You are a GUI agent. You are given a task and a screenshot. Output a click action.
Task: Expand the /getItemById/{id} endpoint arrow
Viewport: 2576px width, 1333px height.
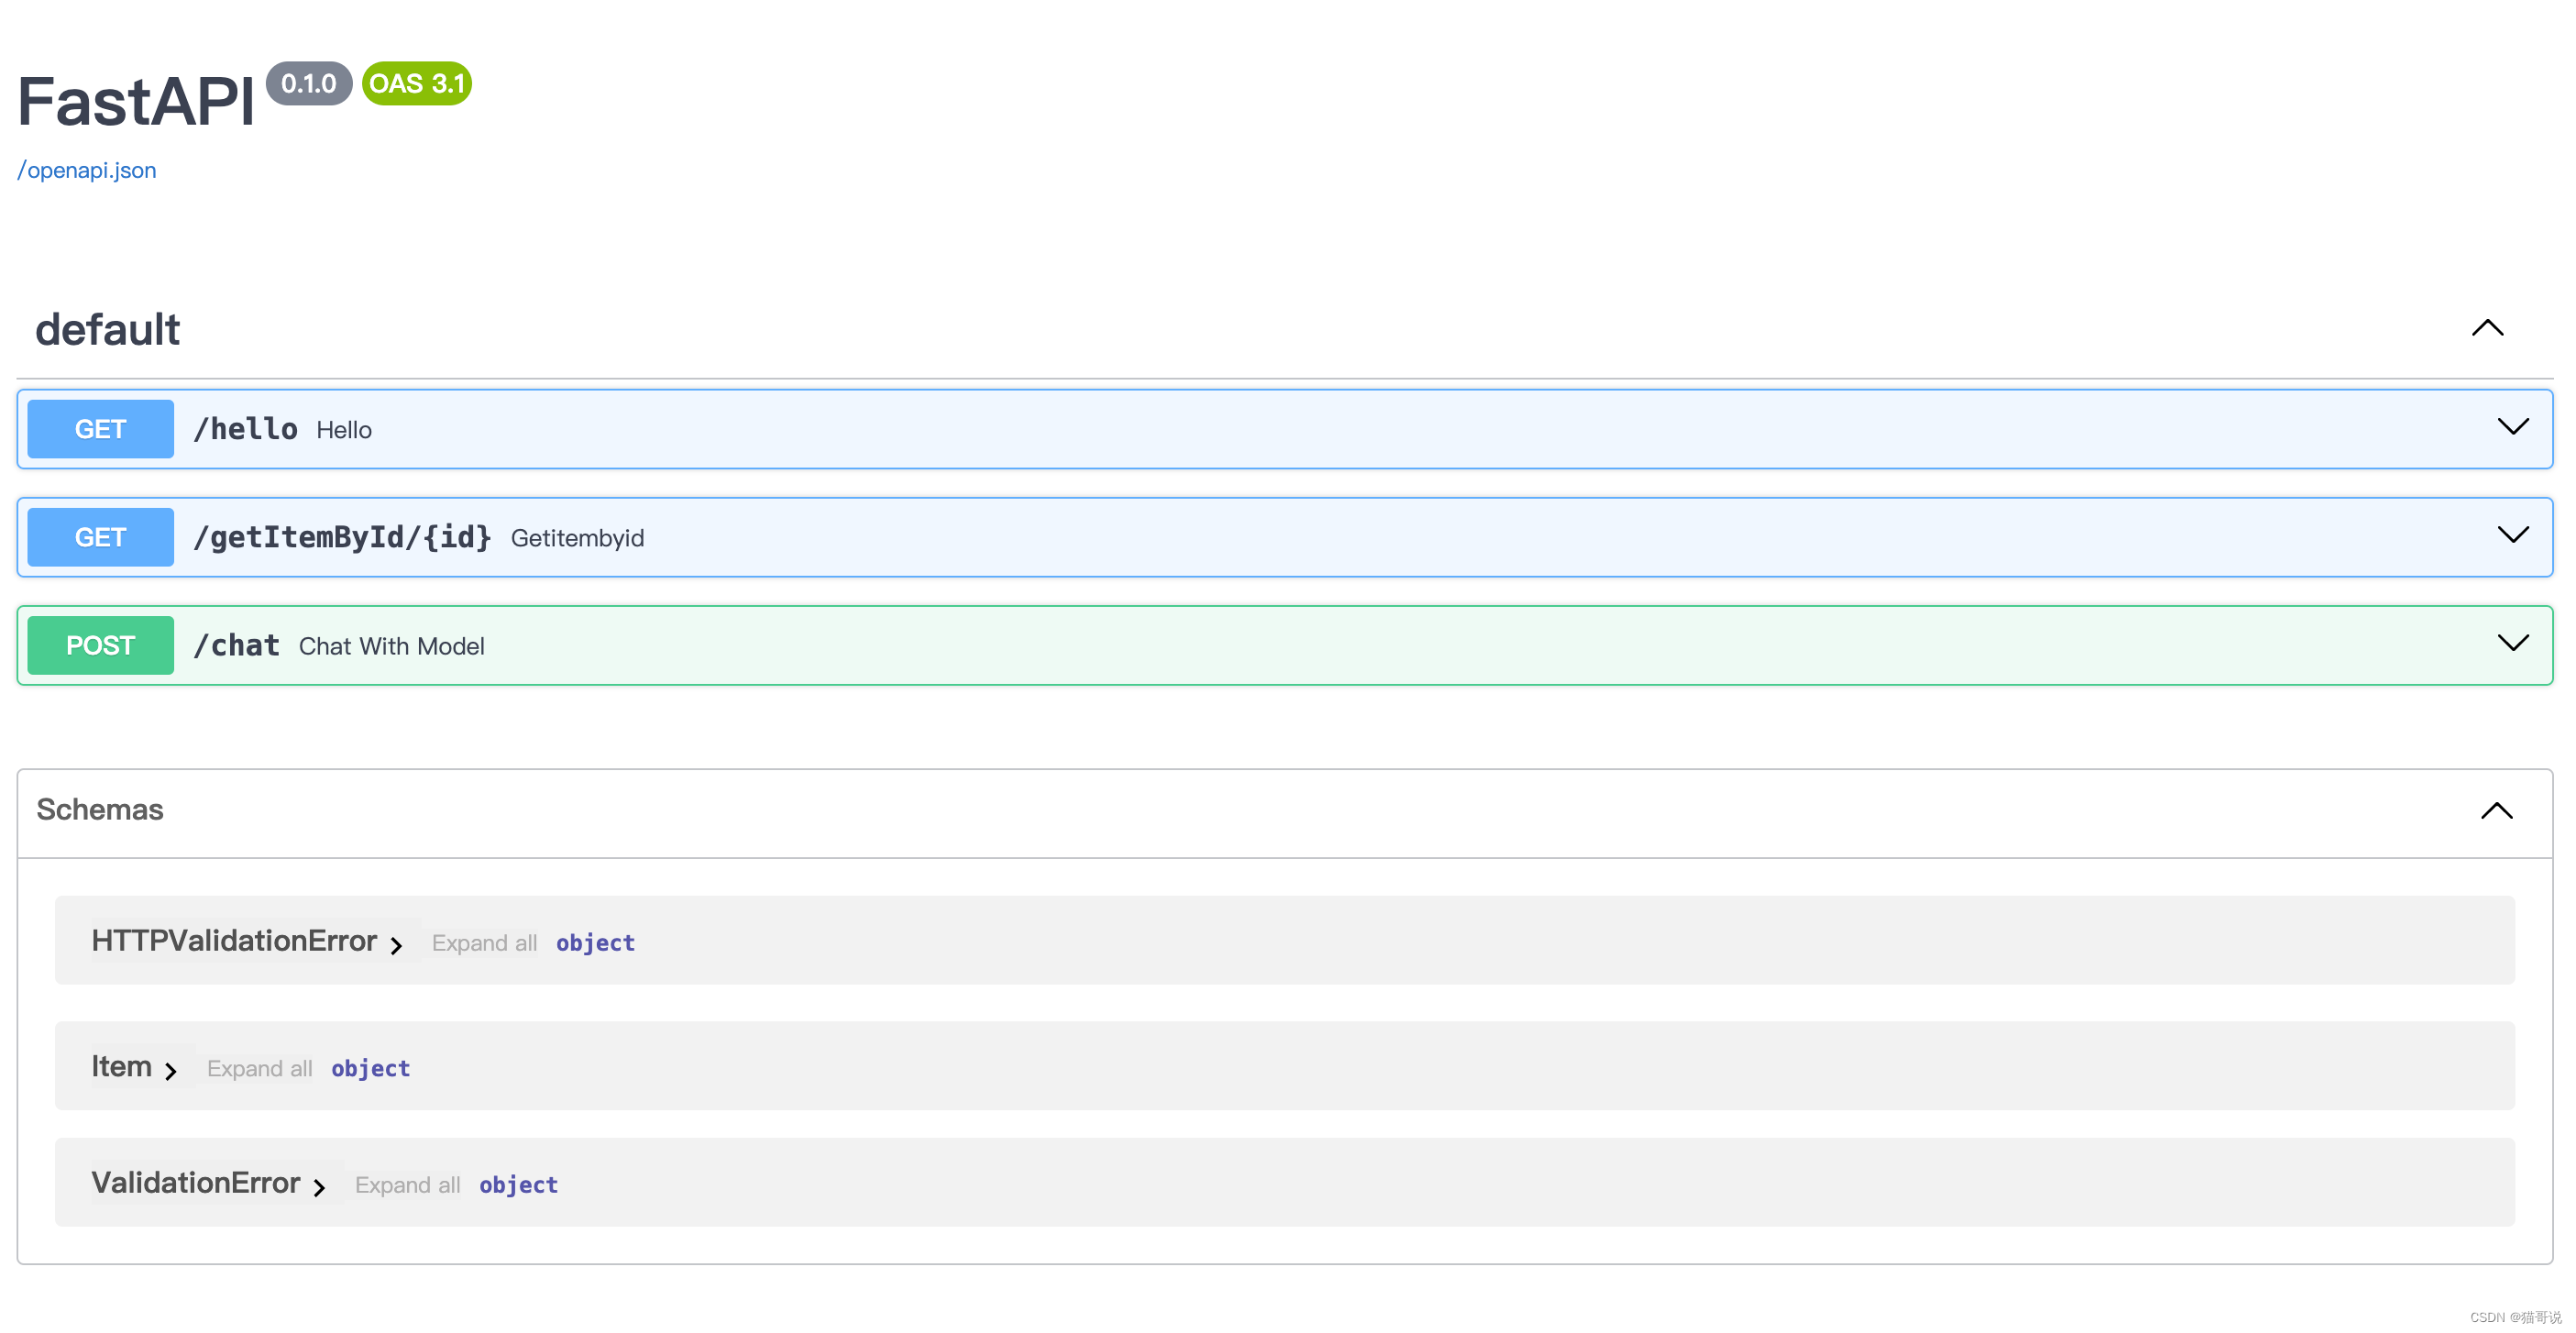2512,536
